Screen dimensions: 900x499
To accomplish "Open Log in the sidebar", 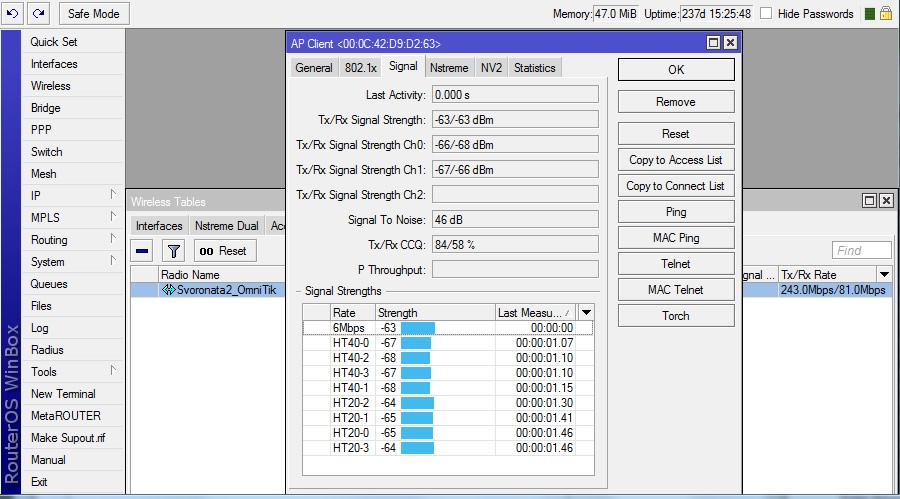I will click(x=40, y=328).
